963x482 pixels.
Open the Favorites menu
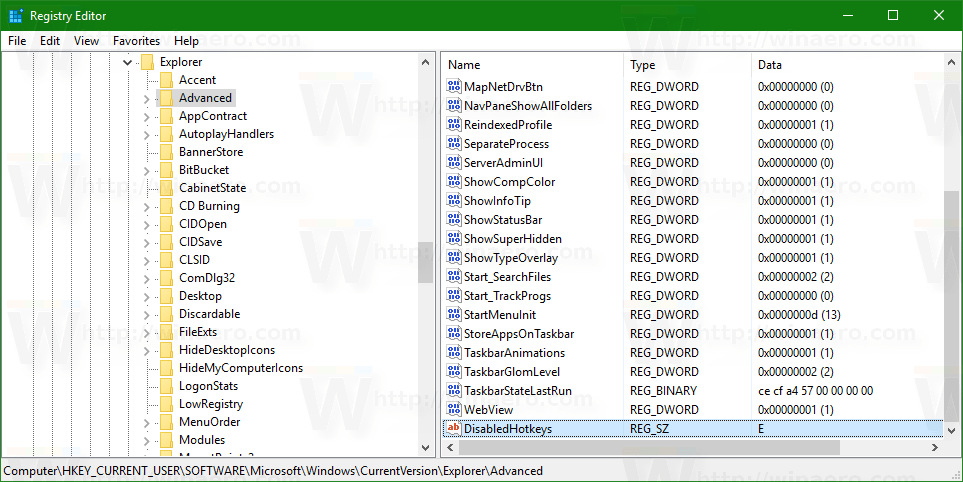pos(136,41)
